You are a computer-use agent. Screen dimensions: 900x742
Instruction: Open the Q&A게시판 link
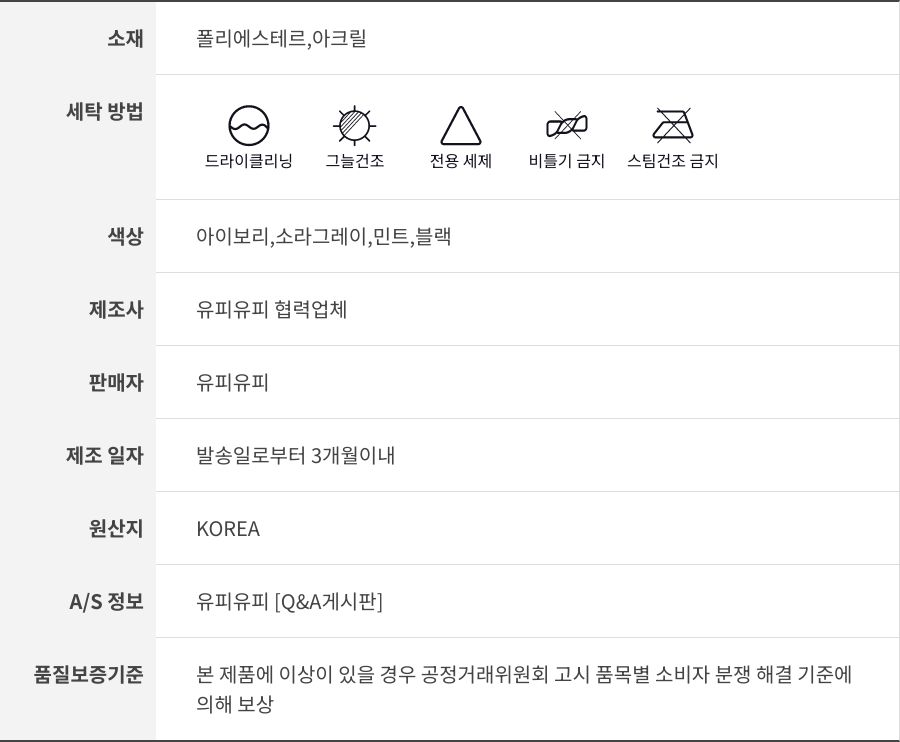coord(328,602)
